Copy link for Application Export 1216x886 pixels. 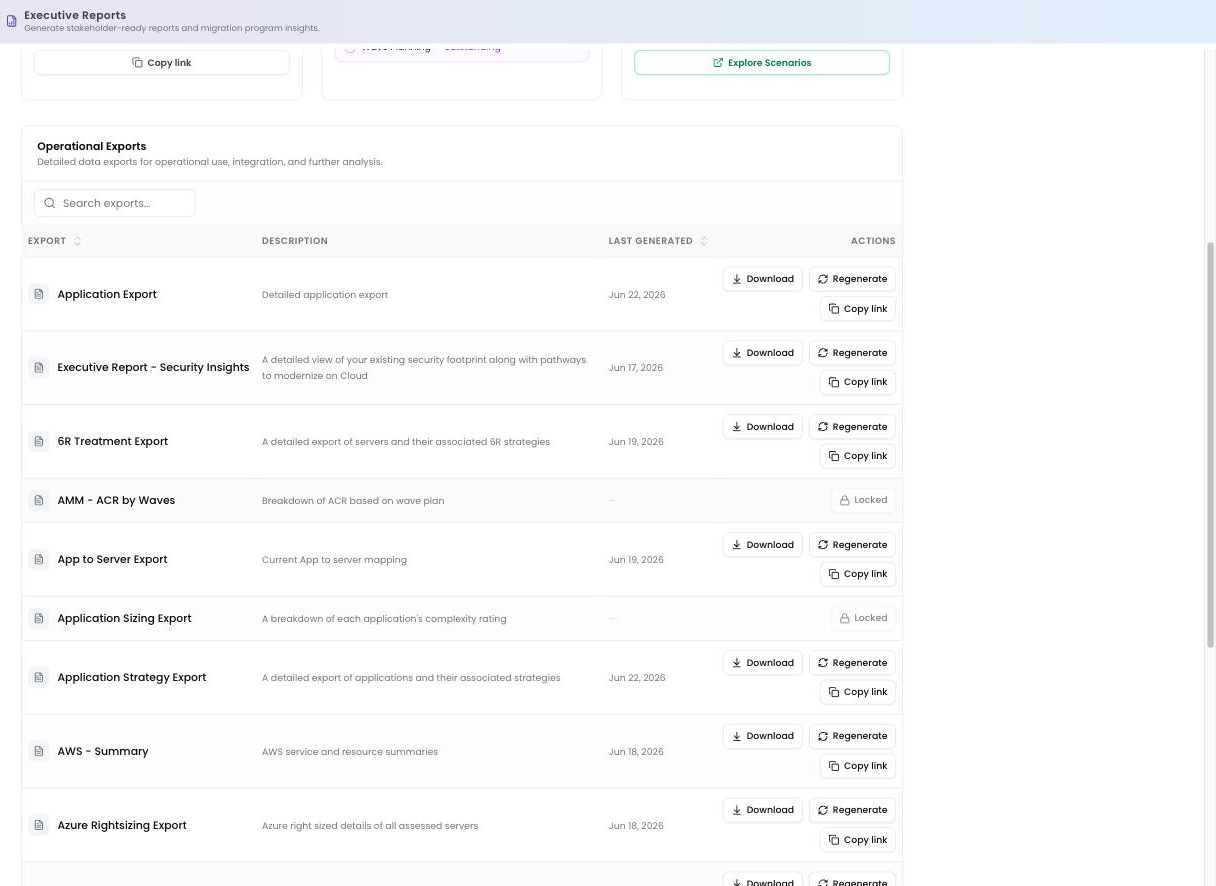[858, 309]
